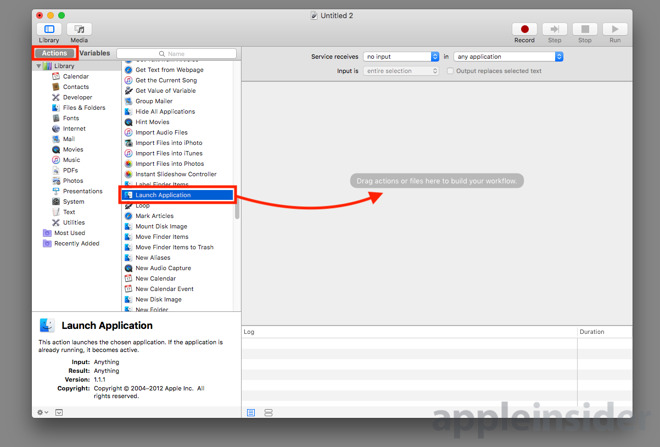
Task: Open the Recently Added smart group
Action: 77,243
